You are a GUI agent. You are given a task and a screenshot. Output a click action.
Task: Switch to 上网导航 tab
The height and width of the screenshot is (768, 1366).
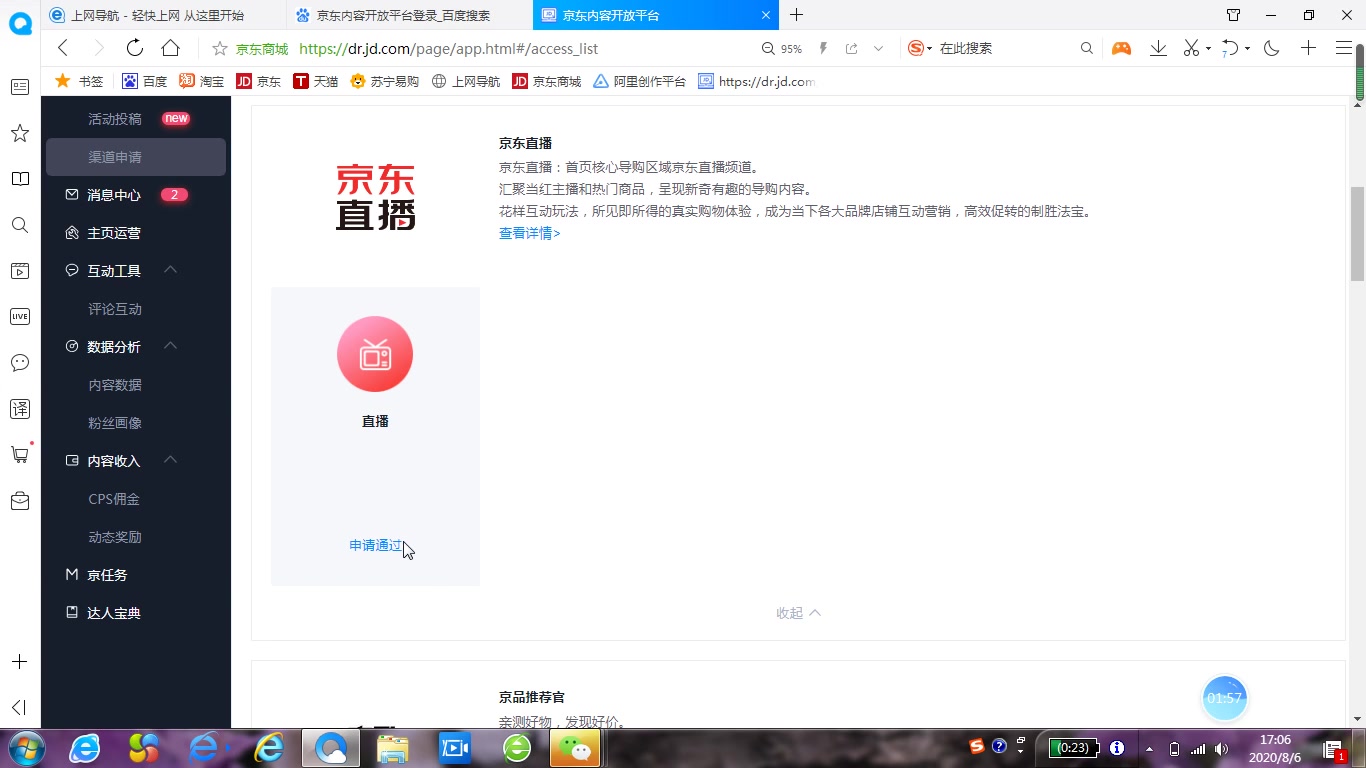pyautogui.click(x=163, y=15)
